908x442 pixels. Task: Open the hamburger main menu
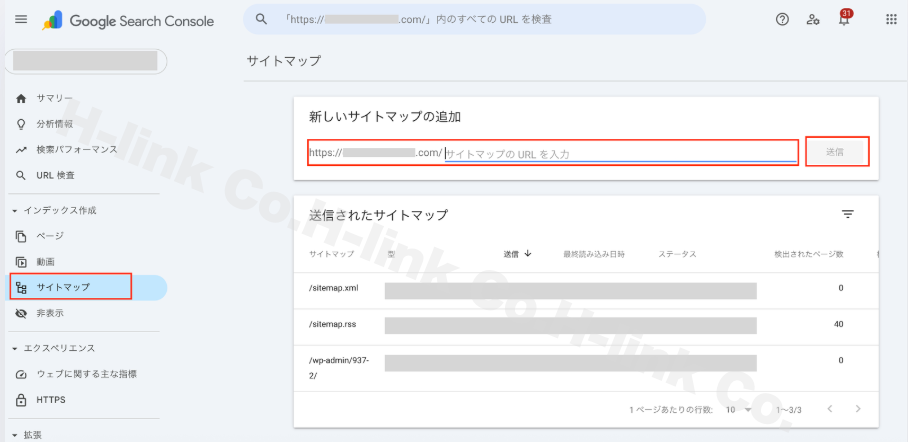pyautogui.click(x=21, y=19)
